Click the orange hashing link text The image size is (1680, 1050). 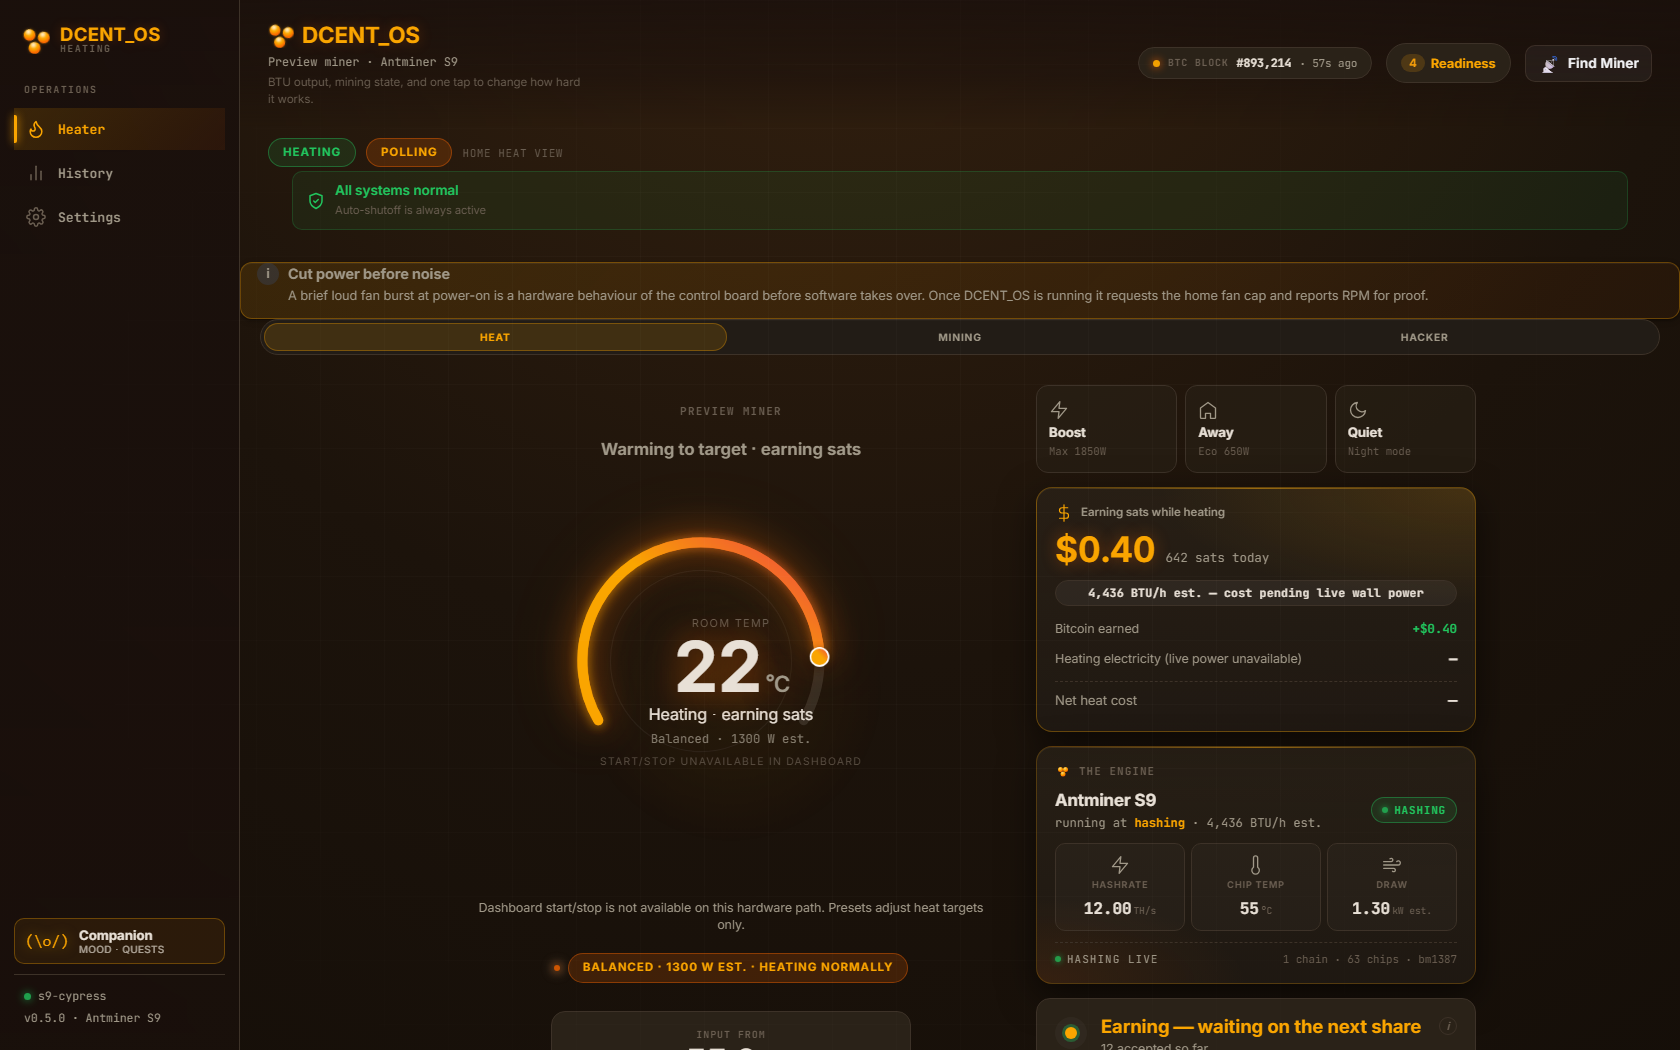(x=1159, y=823)
